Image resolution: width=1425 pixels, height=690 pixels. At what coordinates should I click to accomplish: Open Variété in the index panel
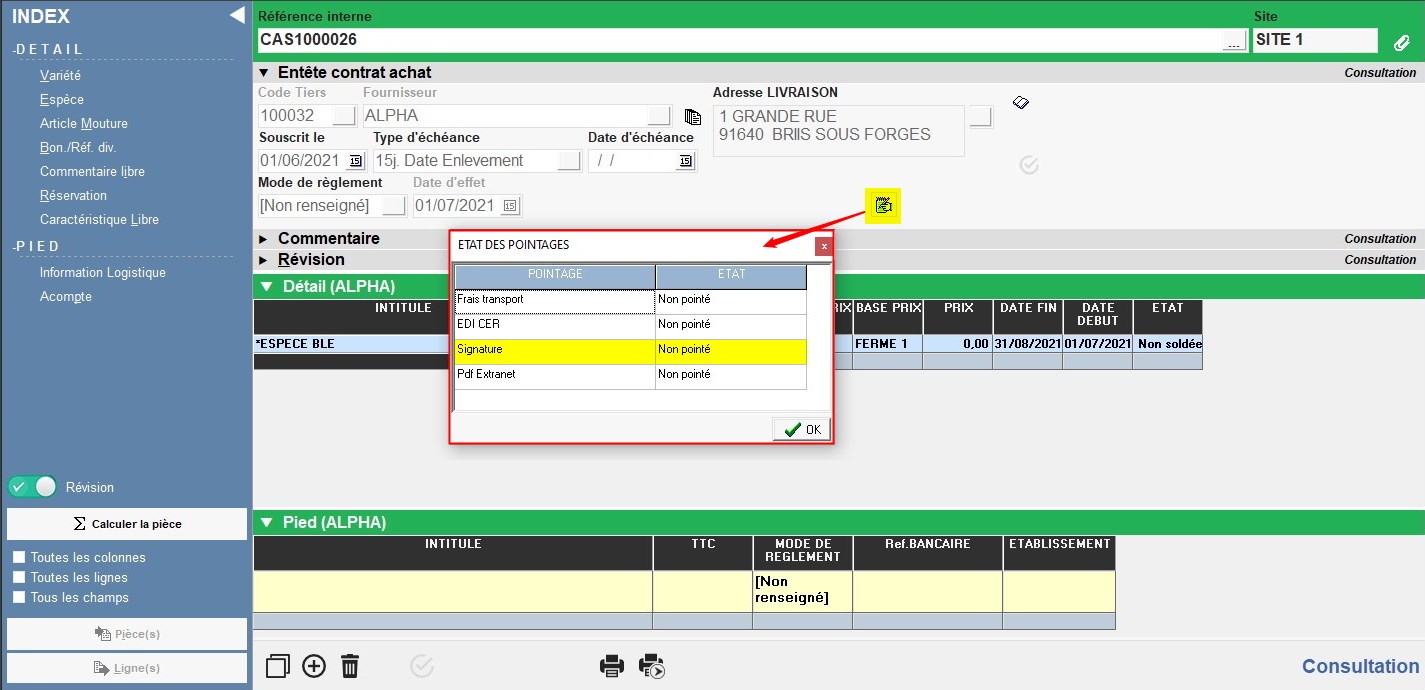pyautogui.click(x=60, y=76)
